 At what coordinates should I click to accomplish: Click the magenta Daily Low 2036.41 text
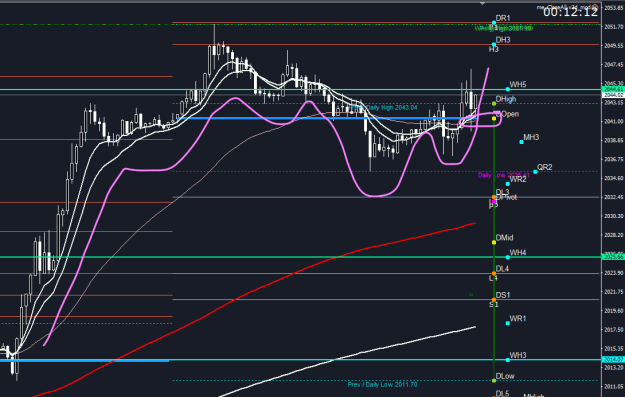tap(504, 175)
